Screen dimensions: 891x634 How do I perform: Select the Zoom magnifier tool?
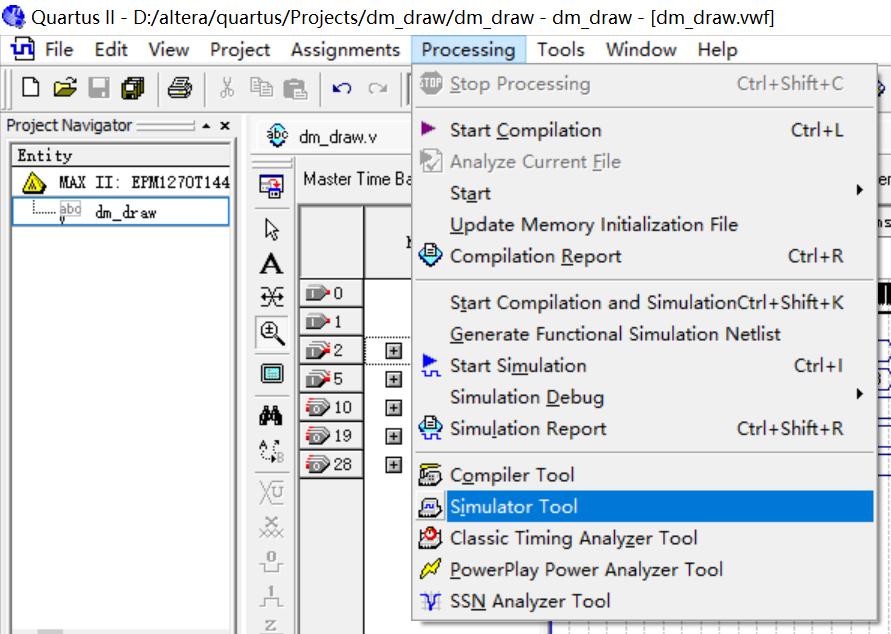coord(272,333)
